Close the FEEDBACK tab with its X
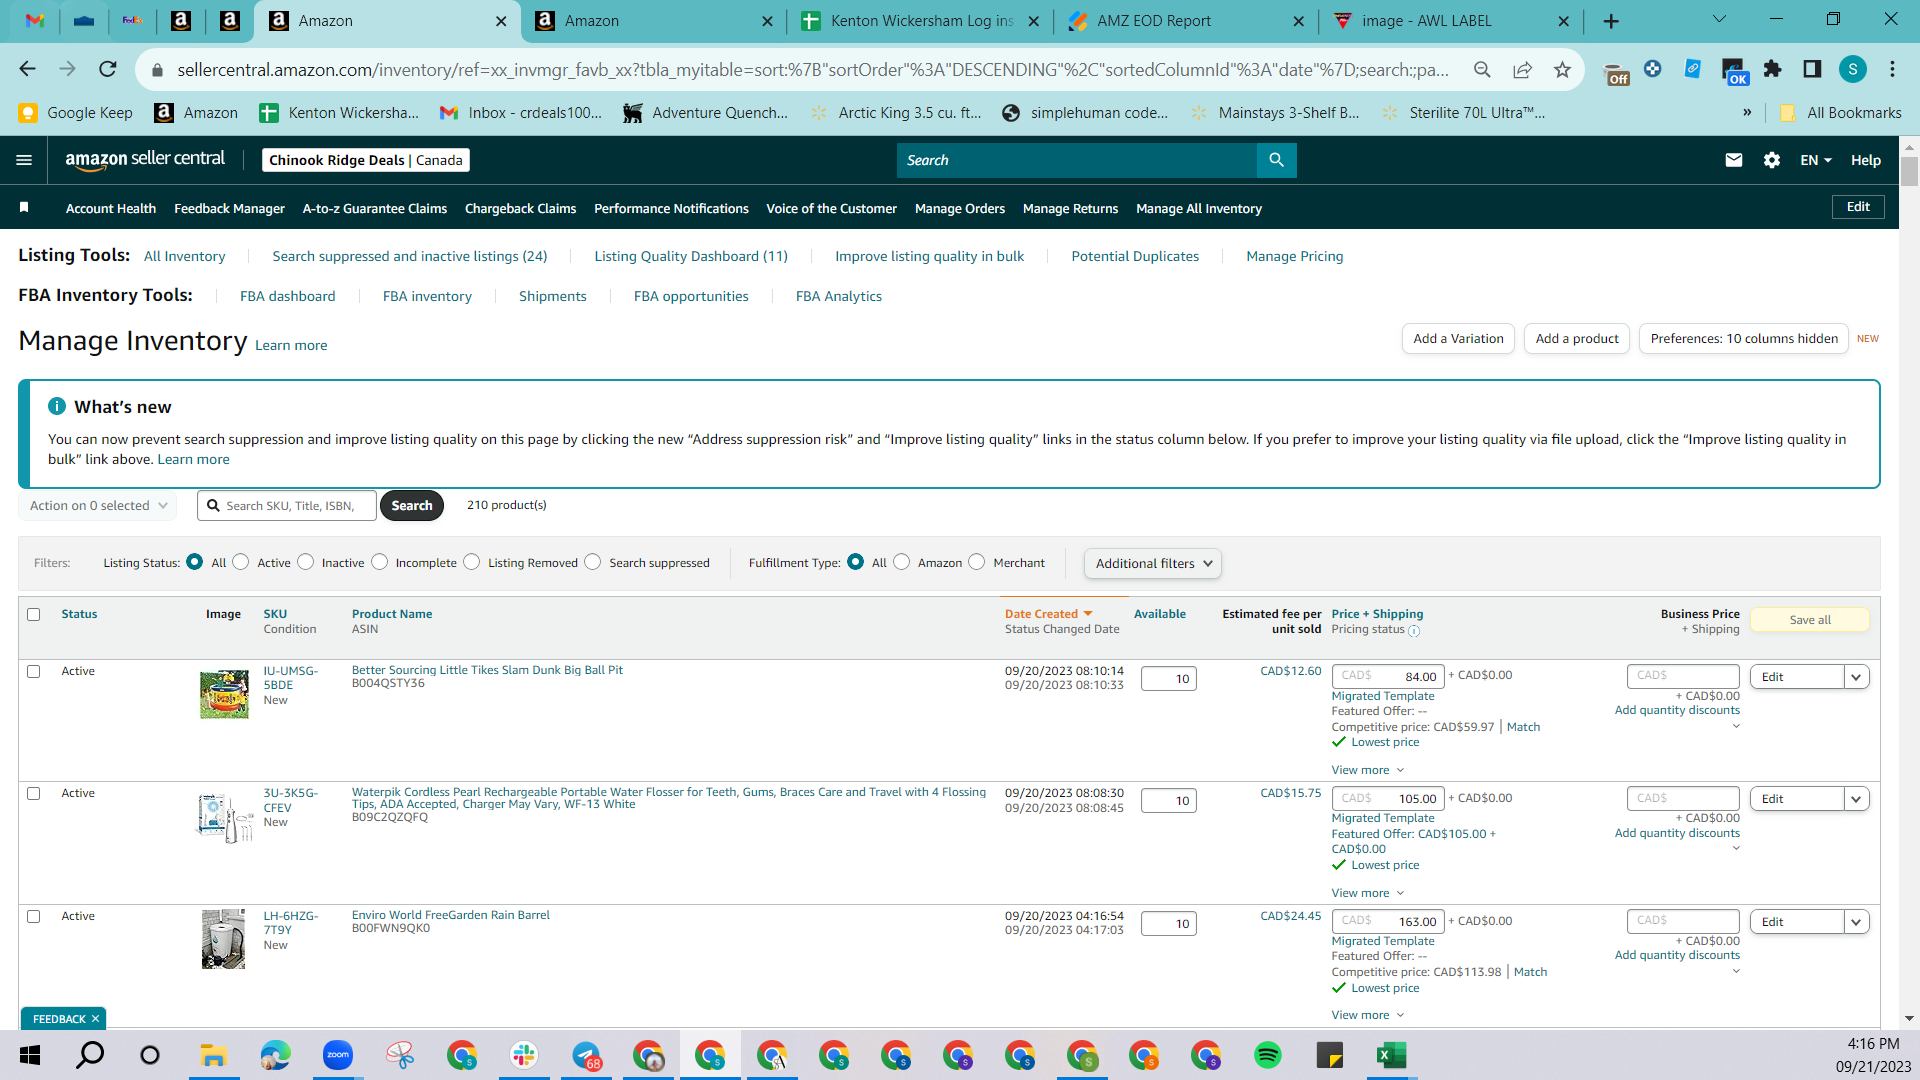Image resolution: width=1920 pixels, height=1080 pixels. pos(95,1019)
